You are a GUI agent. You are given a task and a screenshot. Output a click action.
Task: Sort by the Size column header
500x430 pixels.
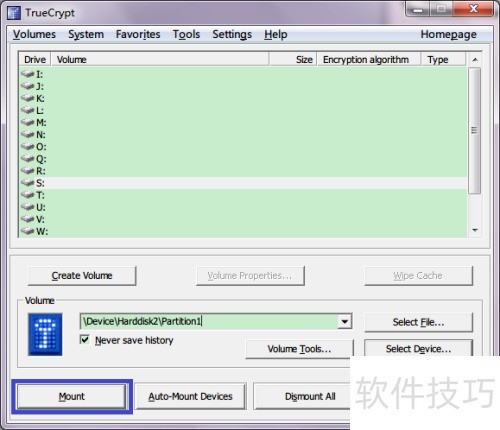(293, 59)
